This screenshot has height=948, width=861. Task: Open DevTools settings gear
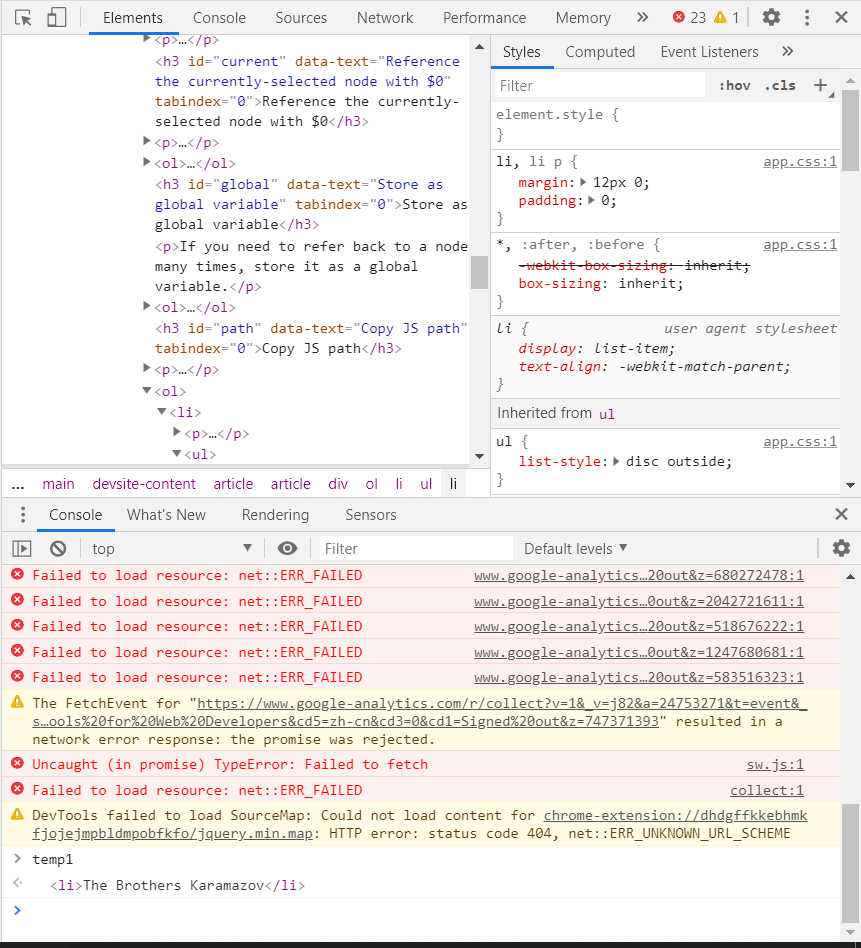(x=771, y=18)
